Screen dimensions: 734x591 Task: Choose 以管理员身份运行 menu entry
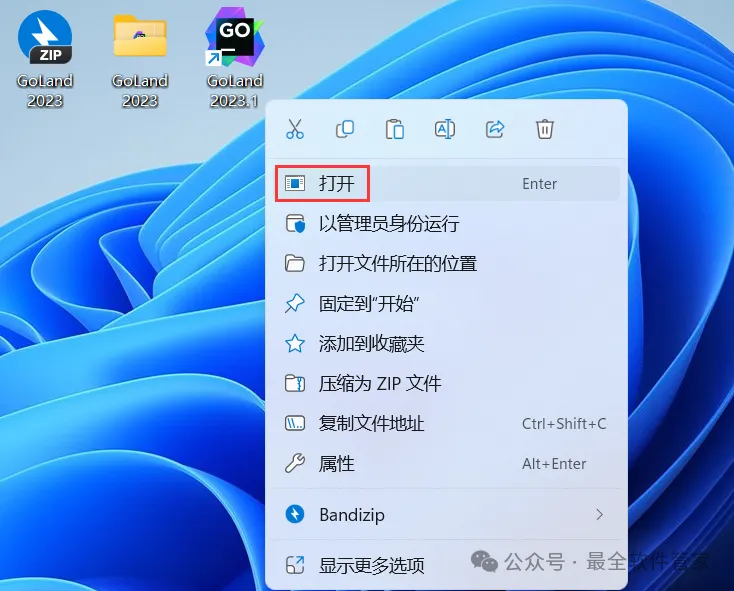pyautogui.click(x=447, y=224)
